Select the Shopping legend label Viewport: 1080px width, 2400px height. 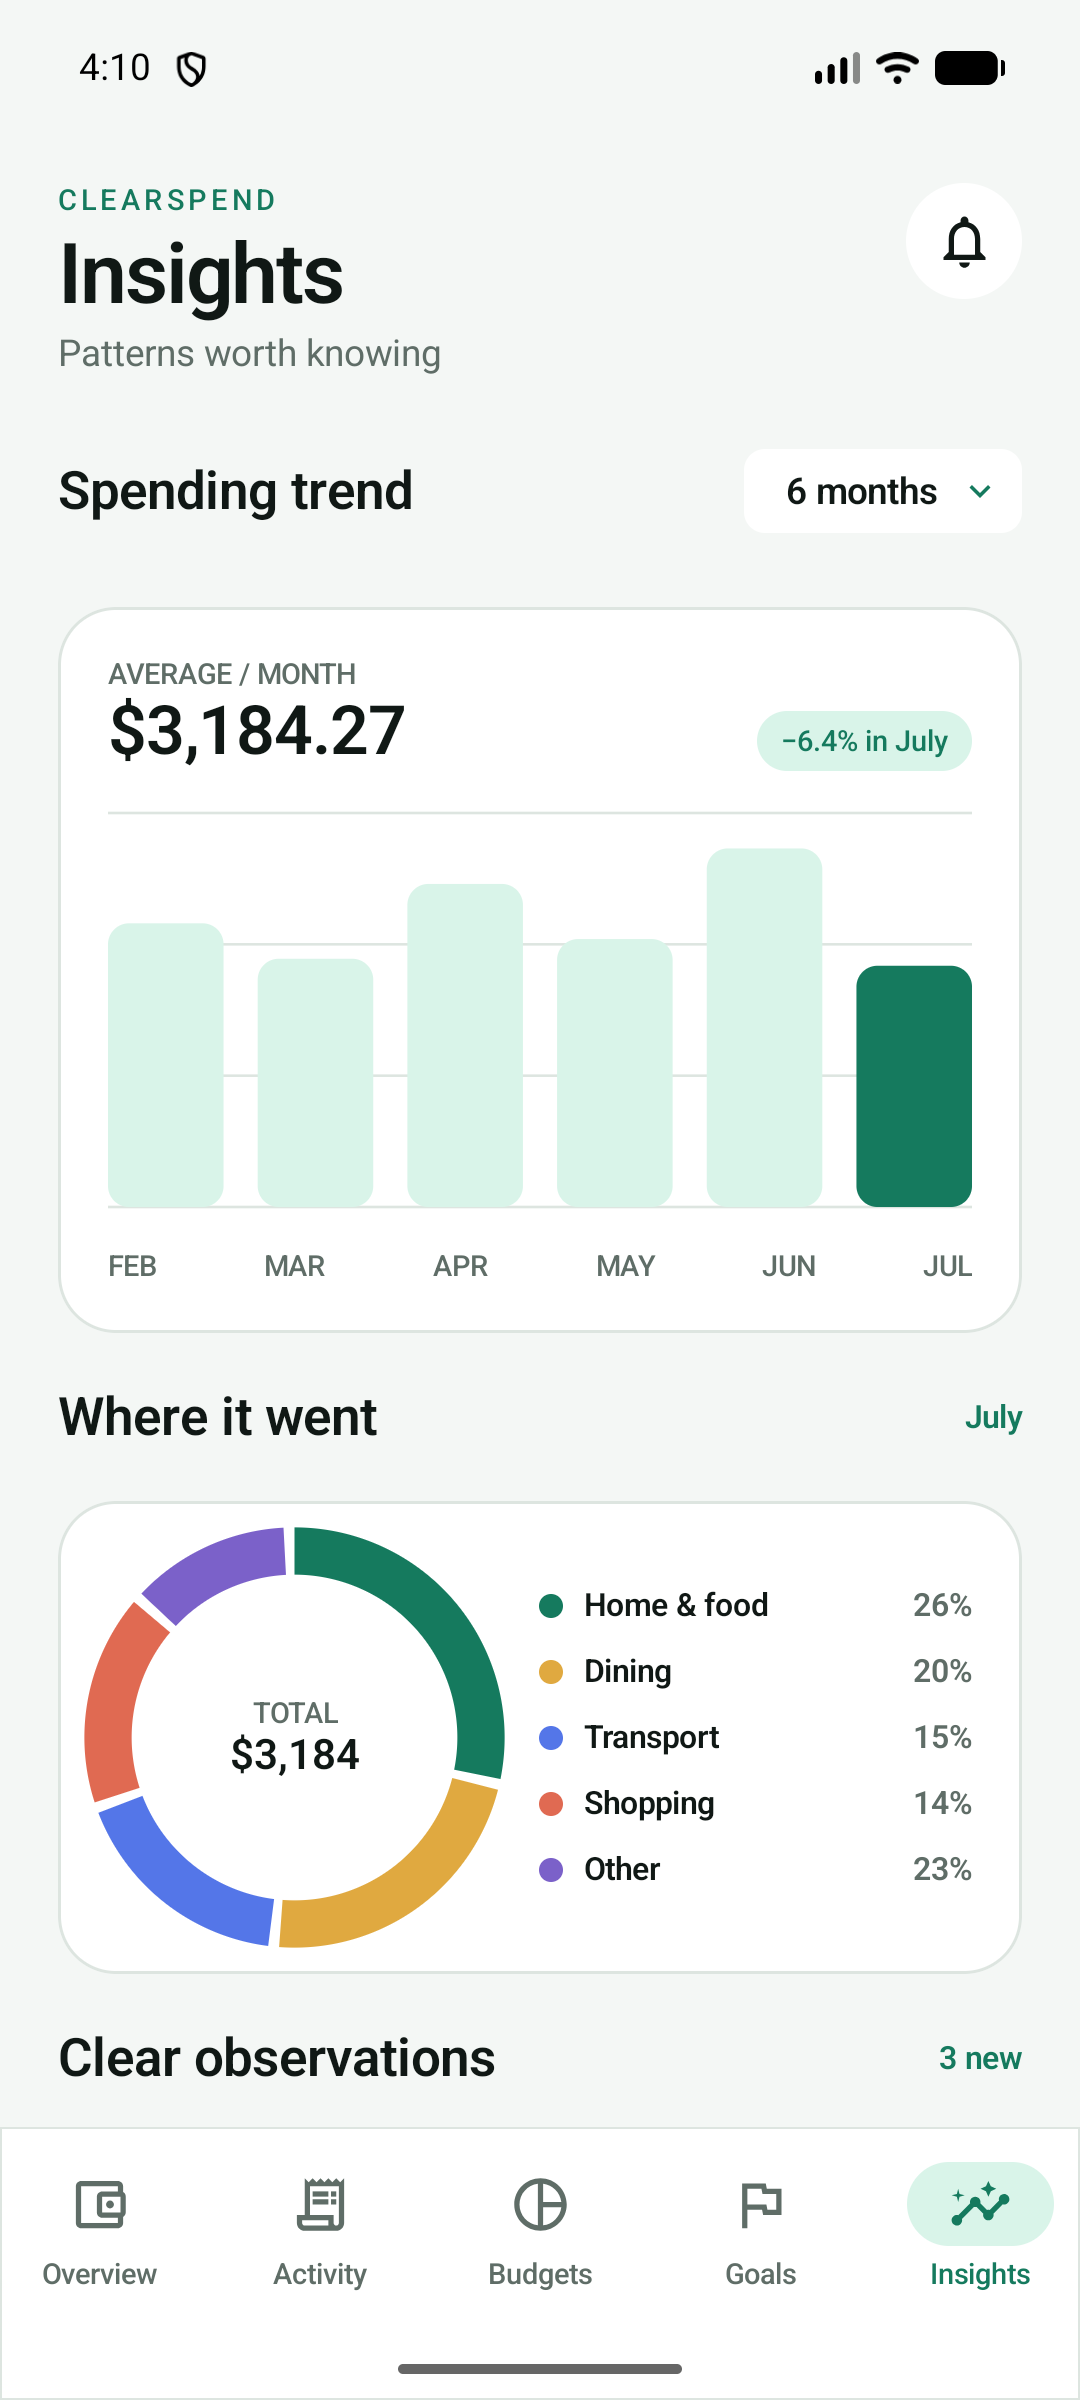(x=649, y=1803)
